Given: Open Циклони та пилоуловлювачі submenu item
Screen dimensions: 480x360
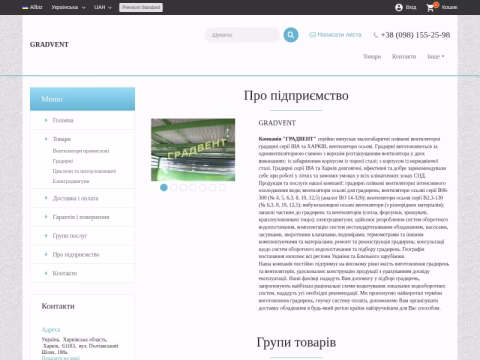Looking at the screenshot, I should click(x=84, y=171).
